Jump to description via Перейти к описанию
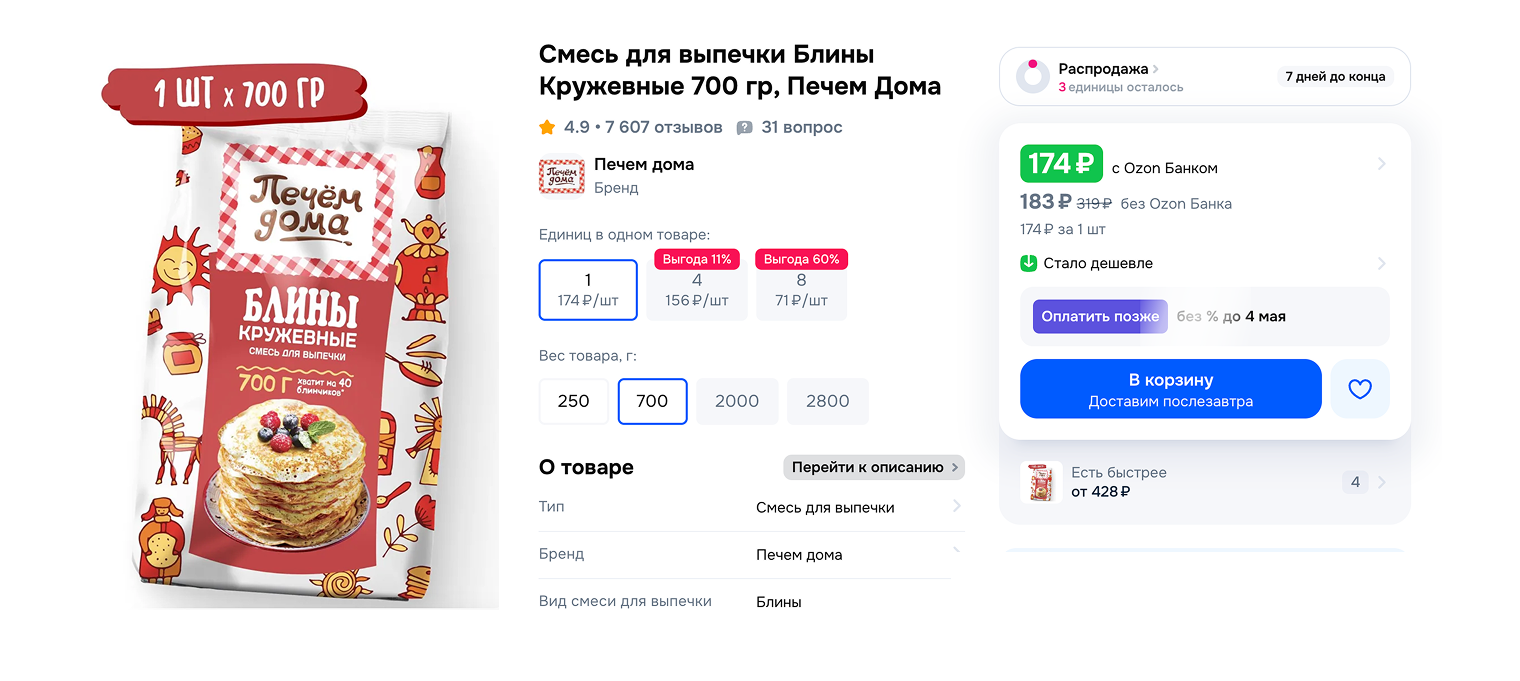This screenshot has height=681, width=1520. click(873, 467)
